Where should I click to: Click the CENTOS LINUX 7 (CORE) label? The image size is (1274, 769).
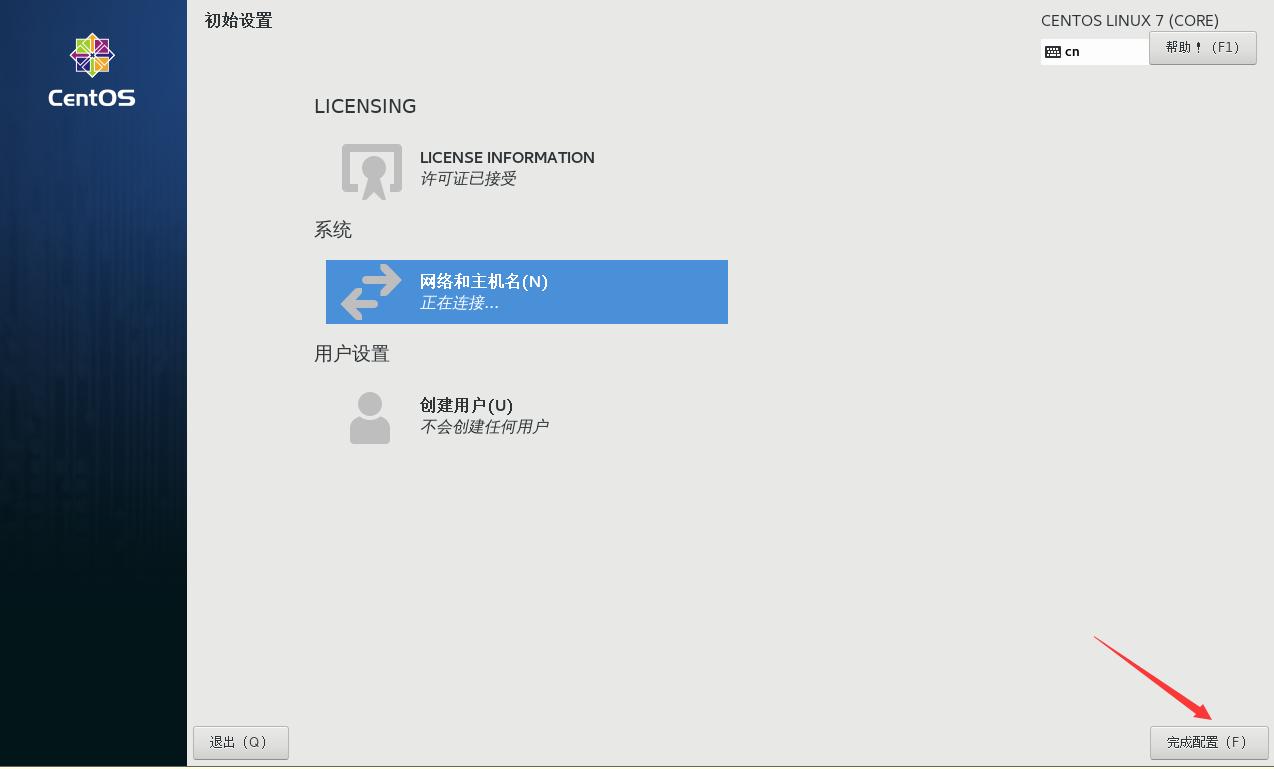point(1129,20)
